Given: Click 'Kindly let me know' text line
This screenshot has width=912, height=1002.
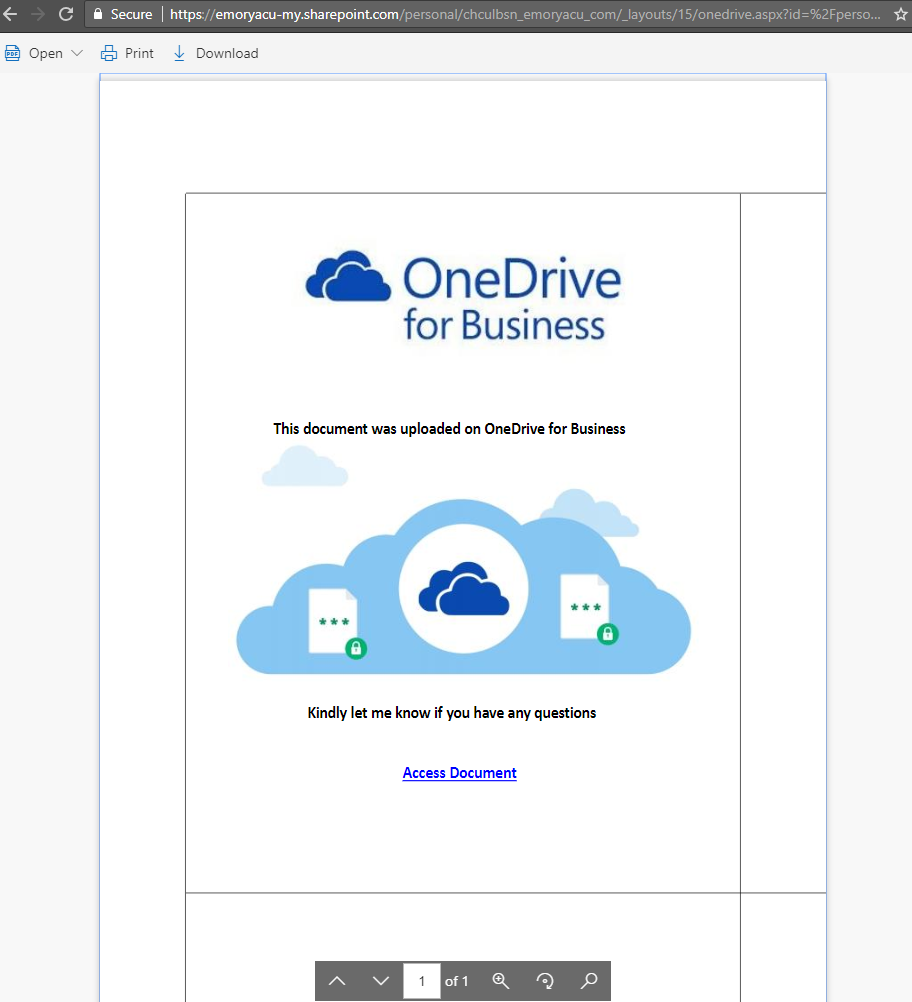Looking at the screenshot, I should 452,713.
